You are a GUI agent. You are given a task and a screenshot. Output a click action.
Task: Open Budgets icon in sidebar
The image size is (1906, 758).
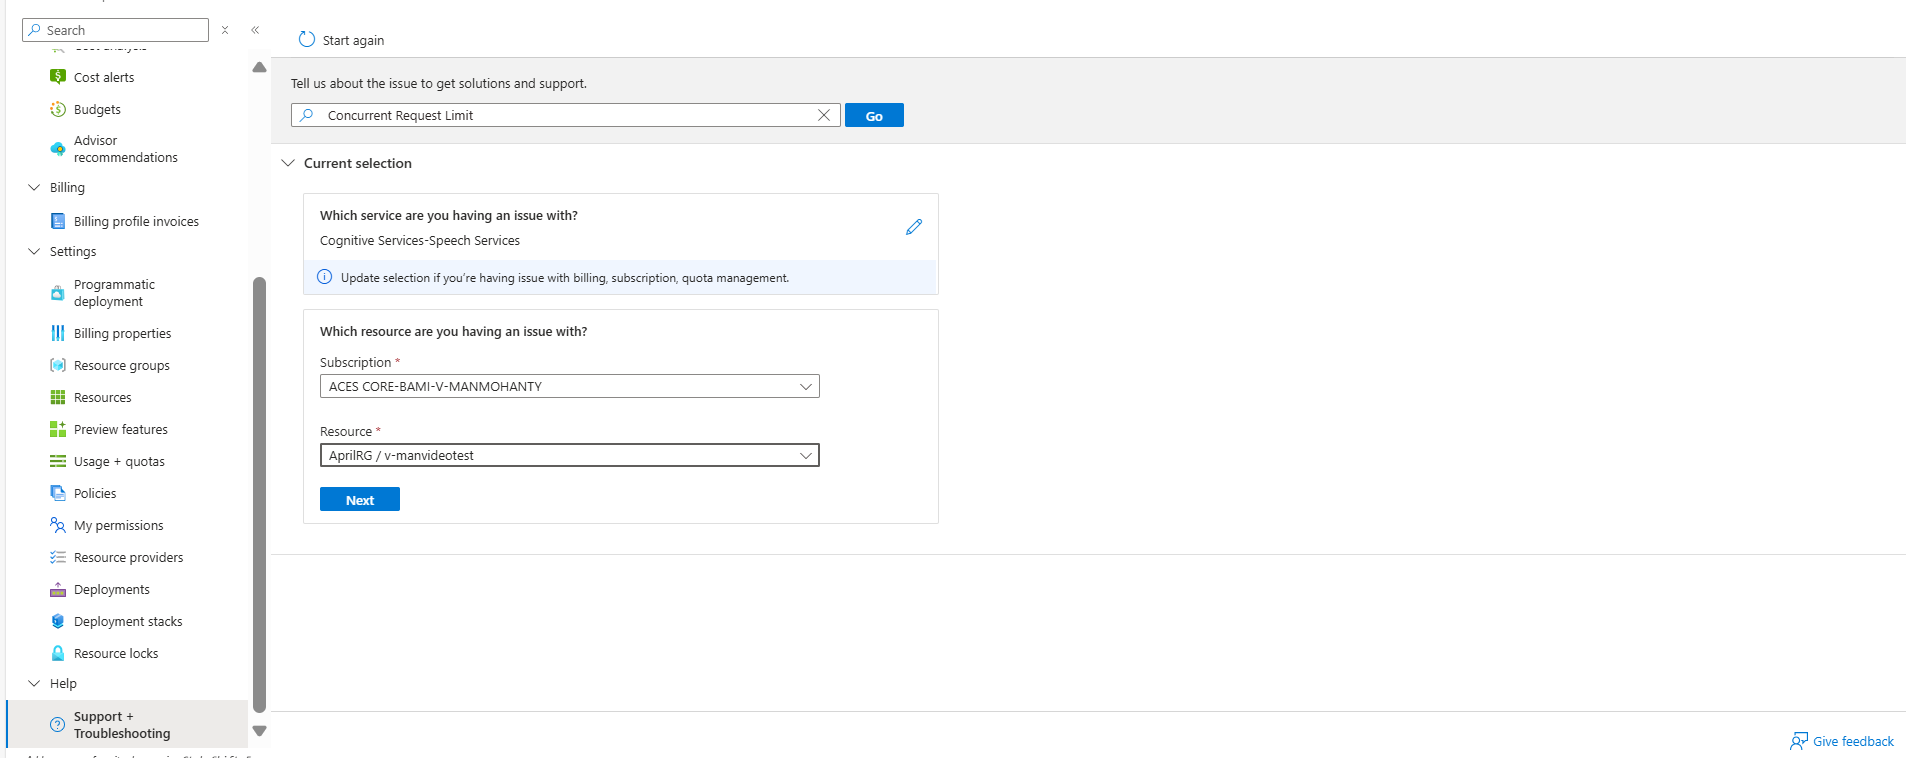click(x=58, y=109)
